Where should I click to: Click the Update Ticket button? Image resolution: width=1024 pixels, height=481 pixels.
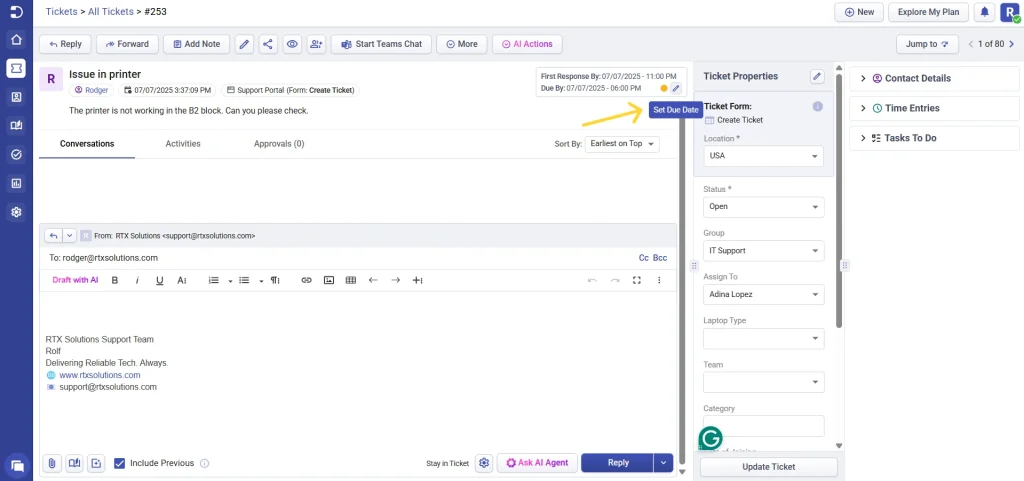[769, 467]
